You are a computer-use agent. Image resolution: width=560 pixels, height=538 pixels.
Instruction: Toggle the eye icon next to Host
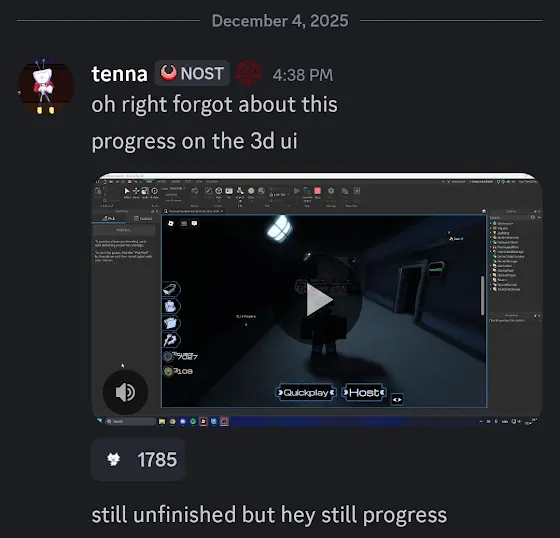coord(397,399)
